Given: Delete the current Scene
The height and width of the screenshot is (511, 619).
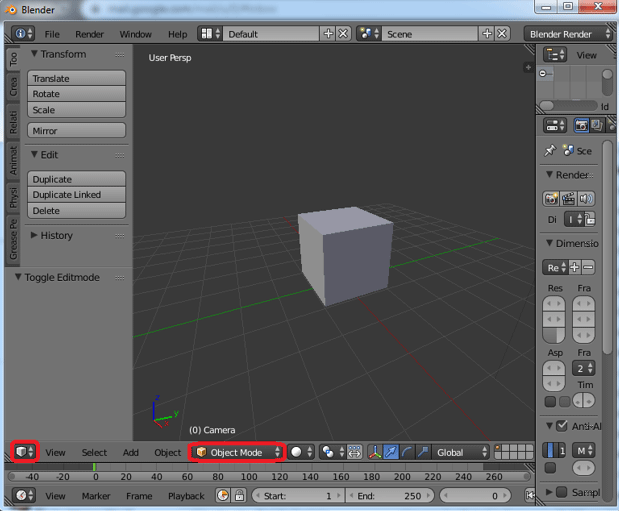Looking at the screenshot, I should click(x=502, y=34).
